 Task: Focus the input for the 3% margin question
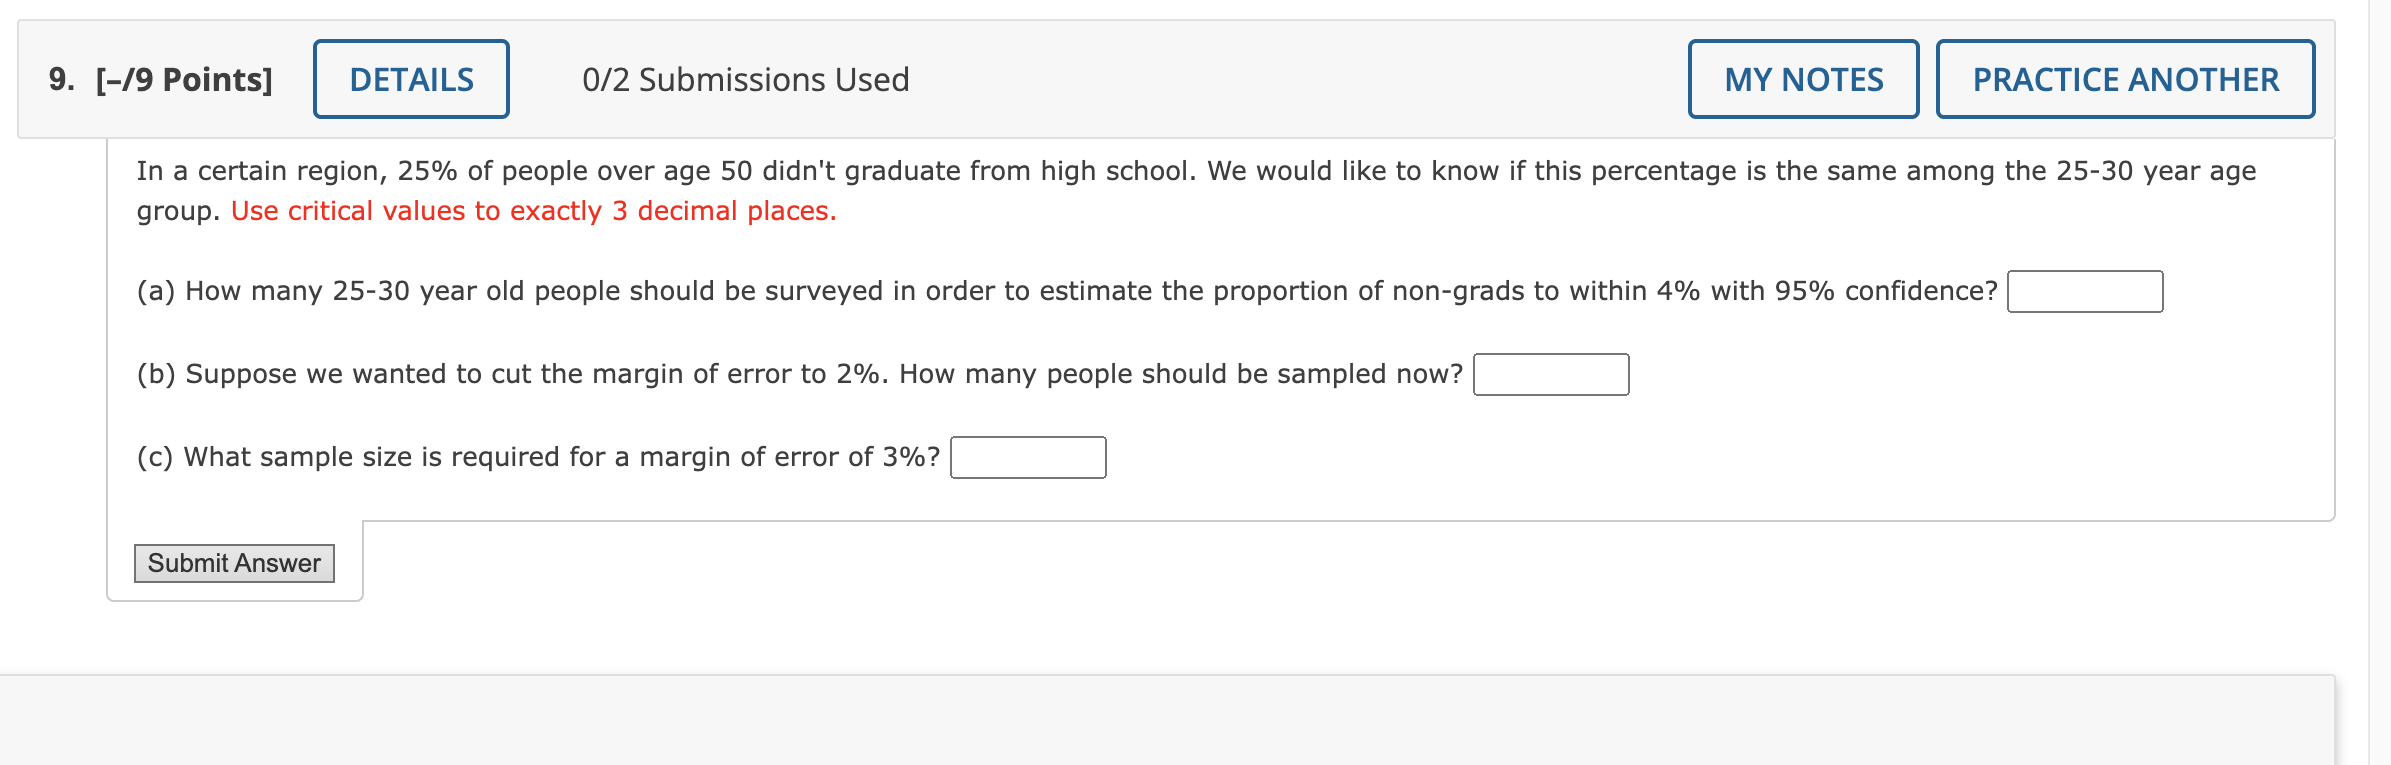click(1028, 459)
